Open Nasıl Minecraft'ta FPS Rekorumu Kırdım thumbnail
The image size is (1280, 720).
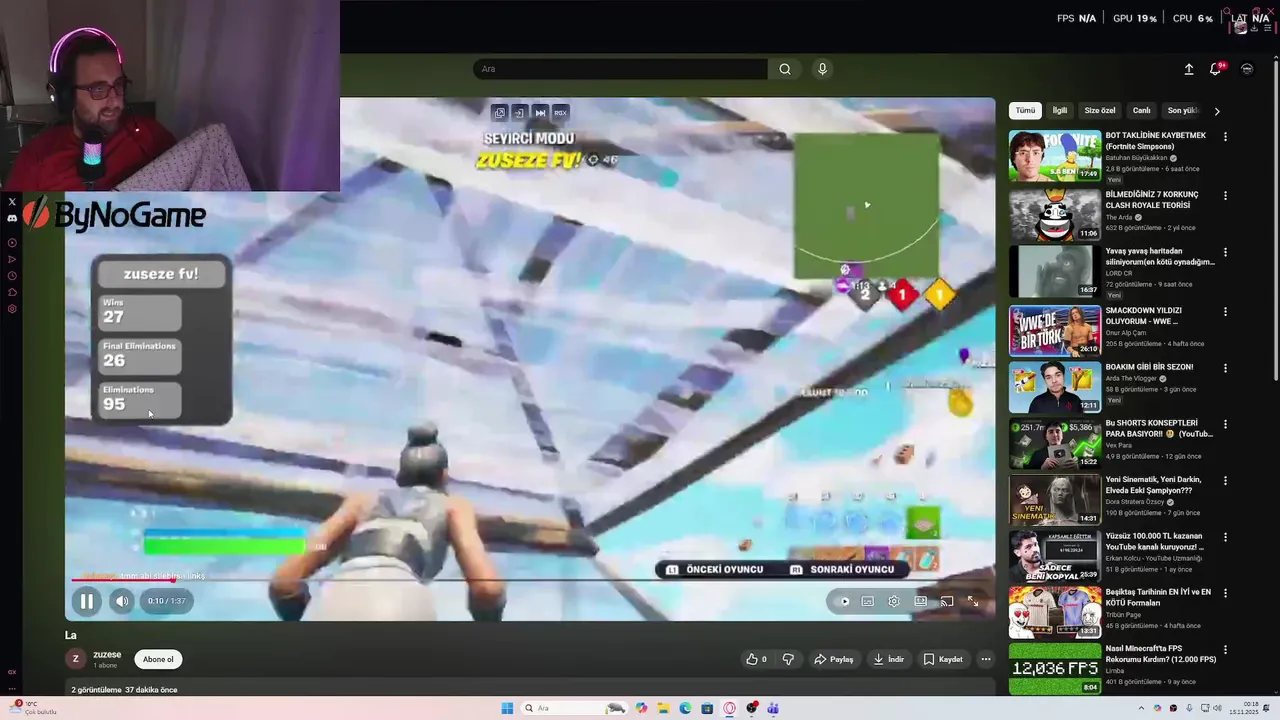1054,669
